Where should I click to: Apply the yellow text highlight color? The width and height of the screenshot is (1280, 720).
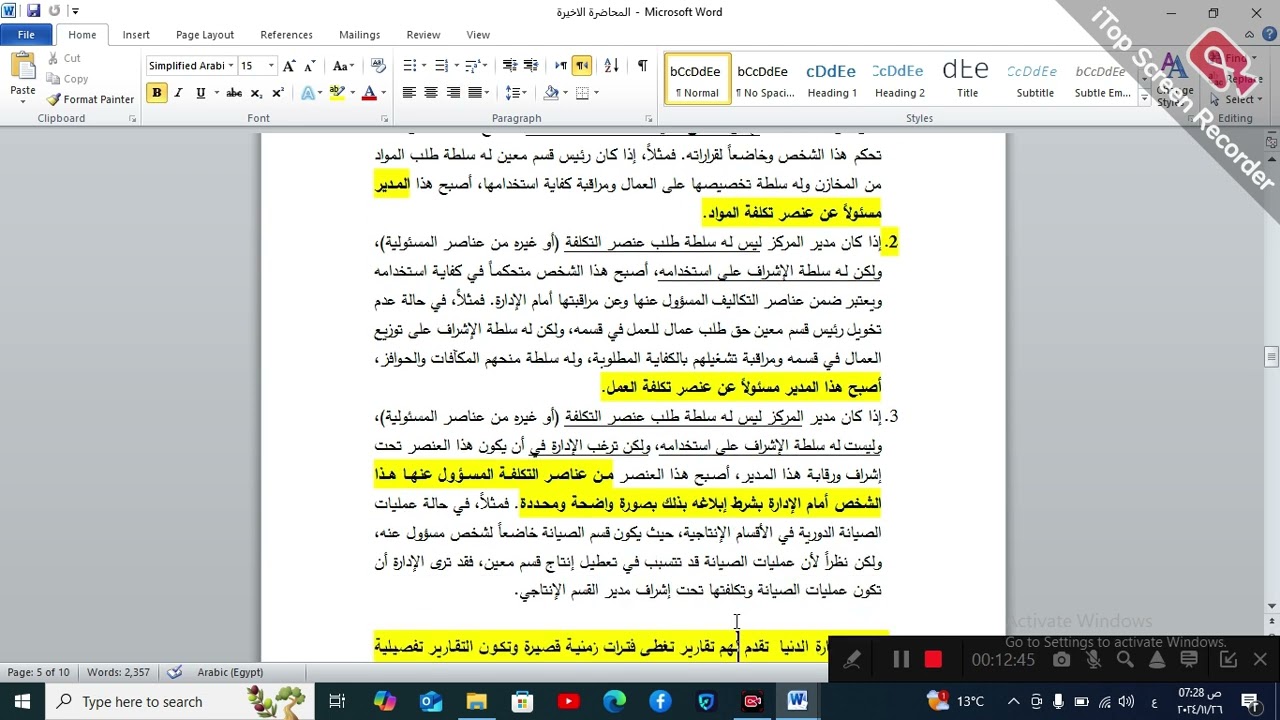338,93
